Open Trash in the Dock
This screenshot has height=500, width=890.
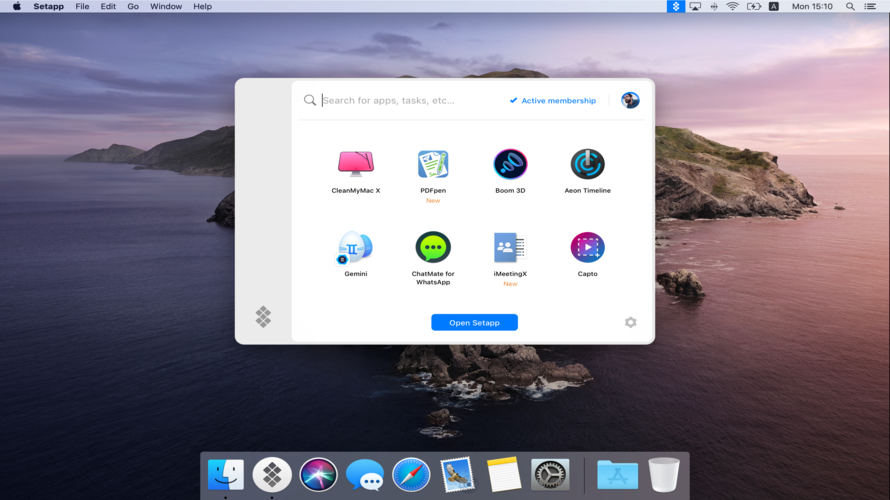click(x=664, y=474)
